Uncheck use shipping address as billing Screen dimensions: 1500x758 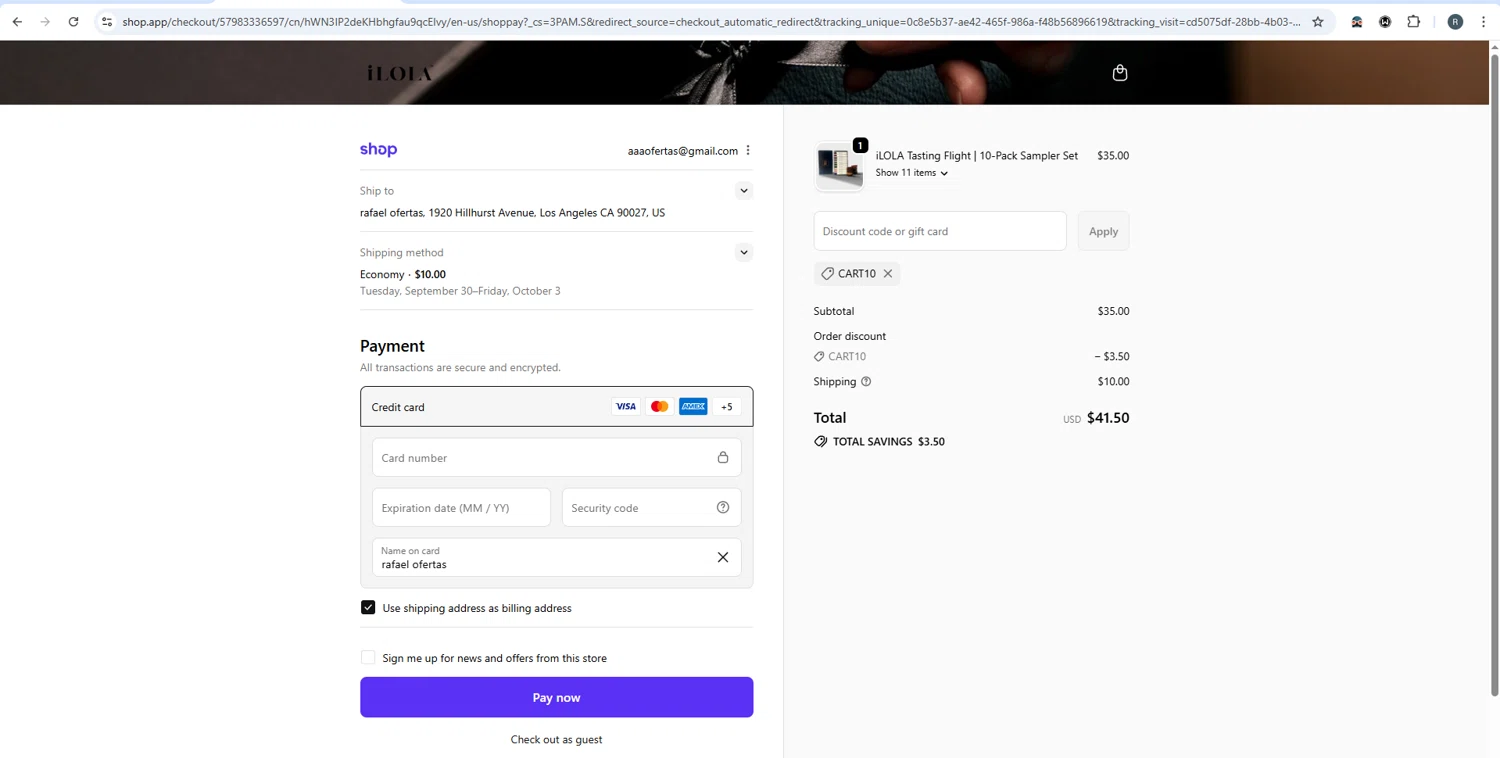(x=368, y=607)
